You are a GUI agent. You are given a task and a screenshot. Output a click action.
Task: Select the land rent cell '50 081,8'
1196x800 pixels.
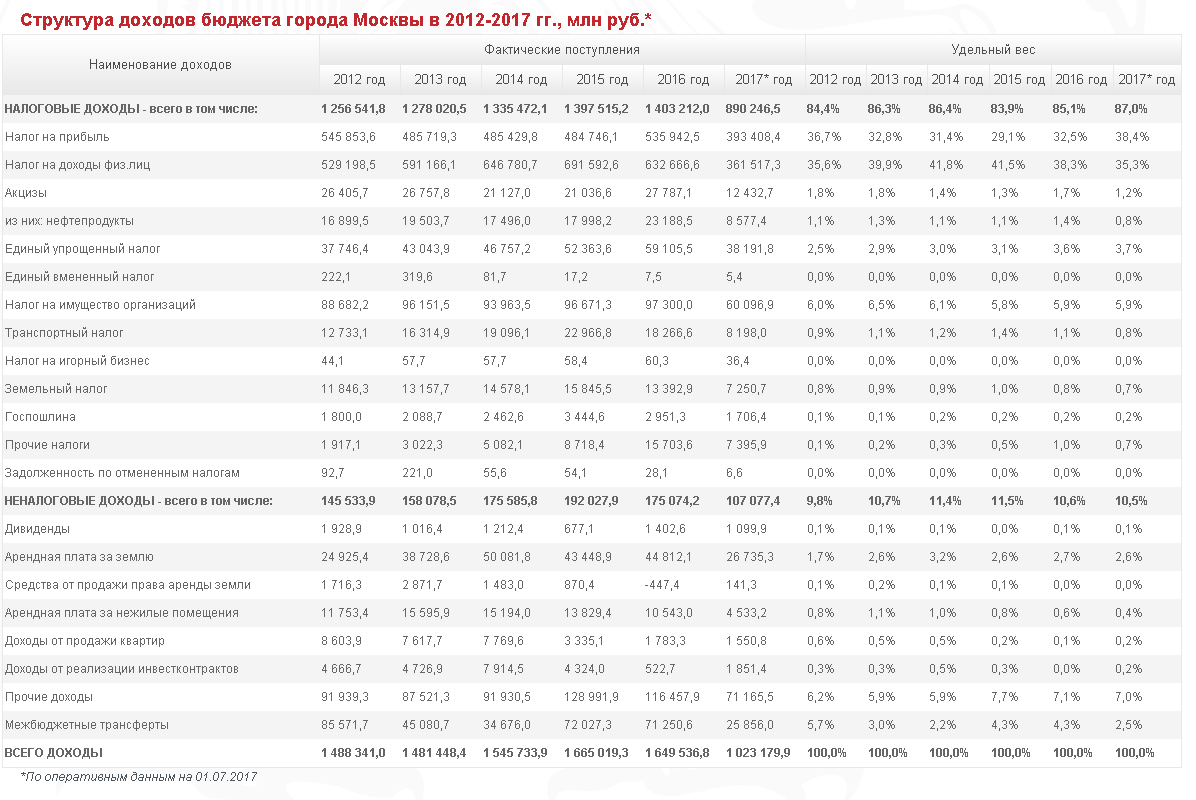[506, 557]
